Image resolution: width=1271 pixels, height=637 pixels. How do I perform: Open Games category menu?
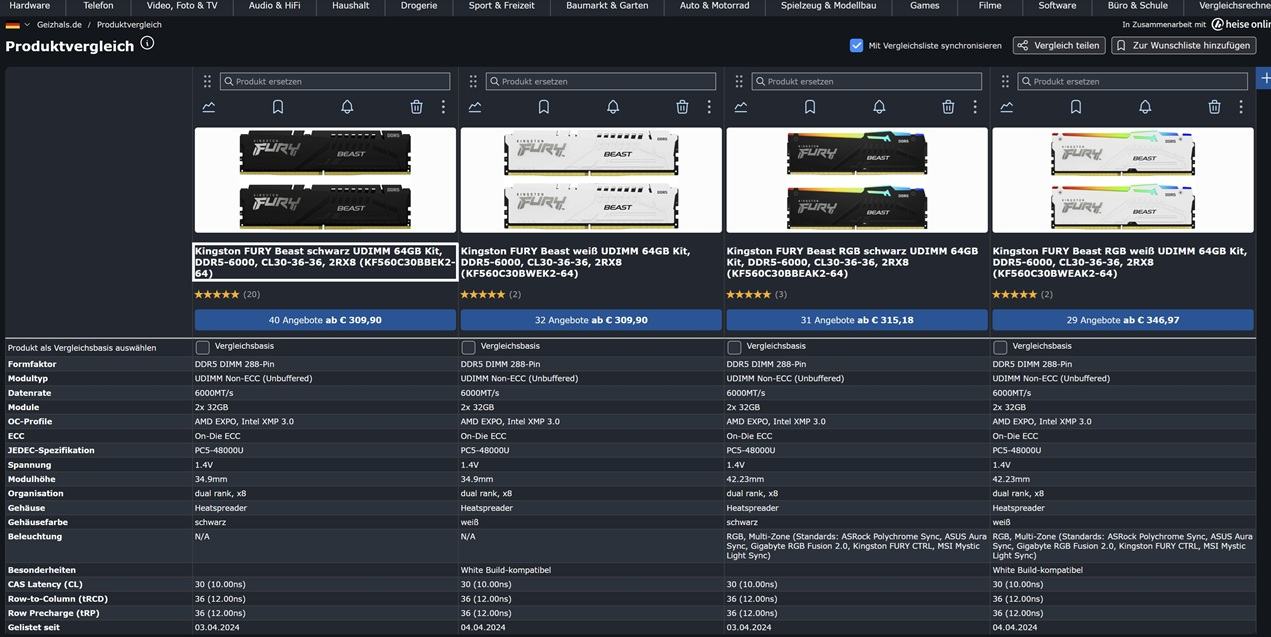tap(925, 6)
